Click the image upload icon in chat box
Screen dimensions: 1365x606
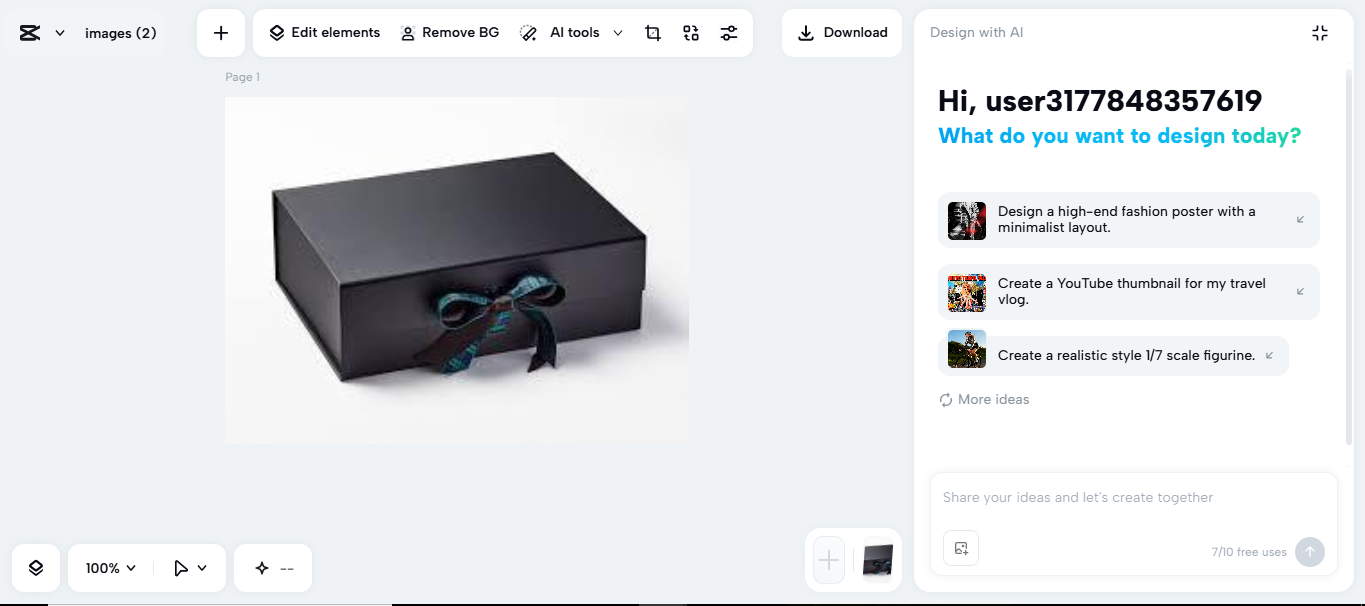click(960, 548)
